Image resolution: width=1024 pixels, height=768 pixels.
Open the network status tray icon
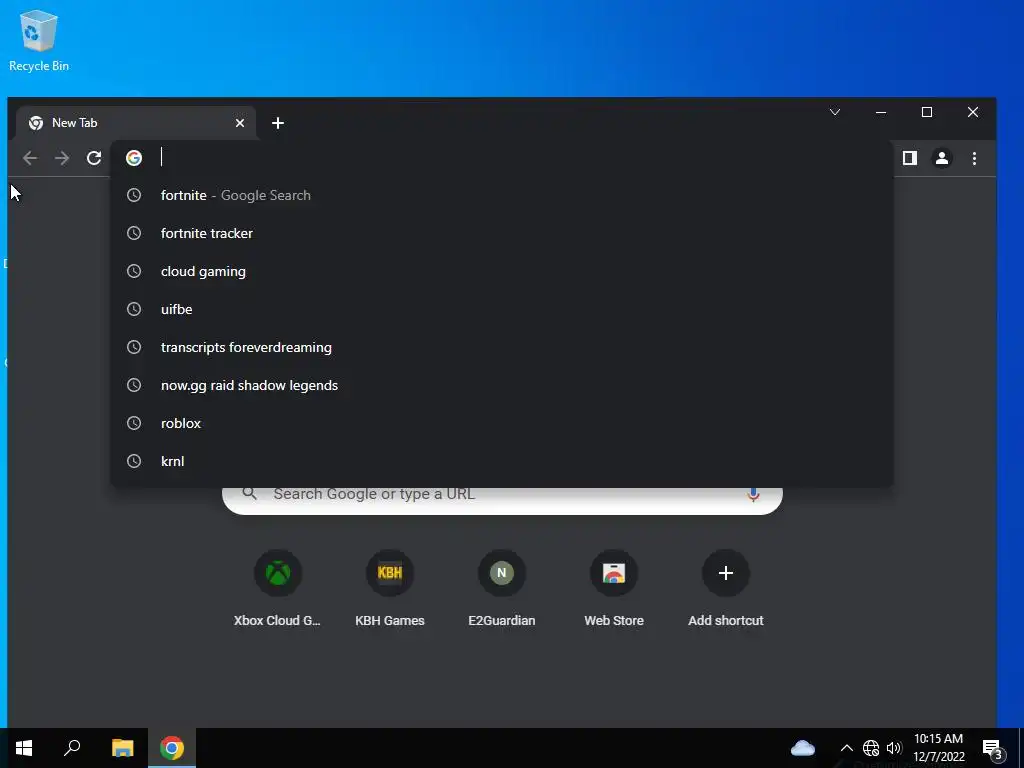tap(871, 748)
